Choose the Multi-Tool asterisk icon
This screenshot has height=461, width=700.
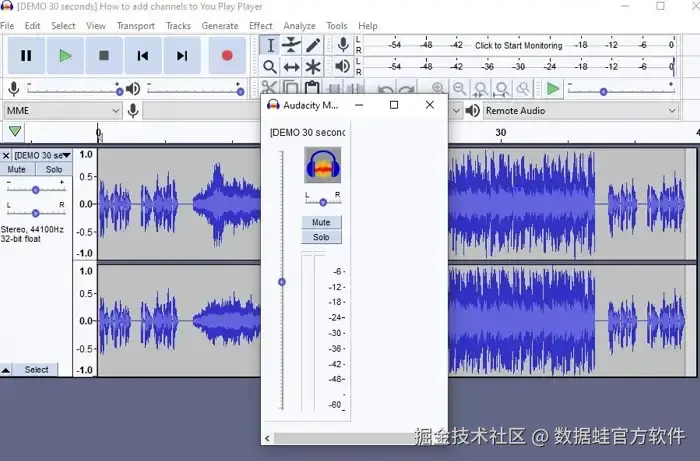313,67
